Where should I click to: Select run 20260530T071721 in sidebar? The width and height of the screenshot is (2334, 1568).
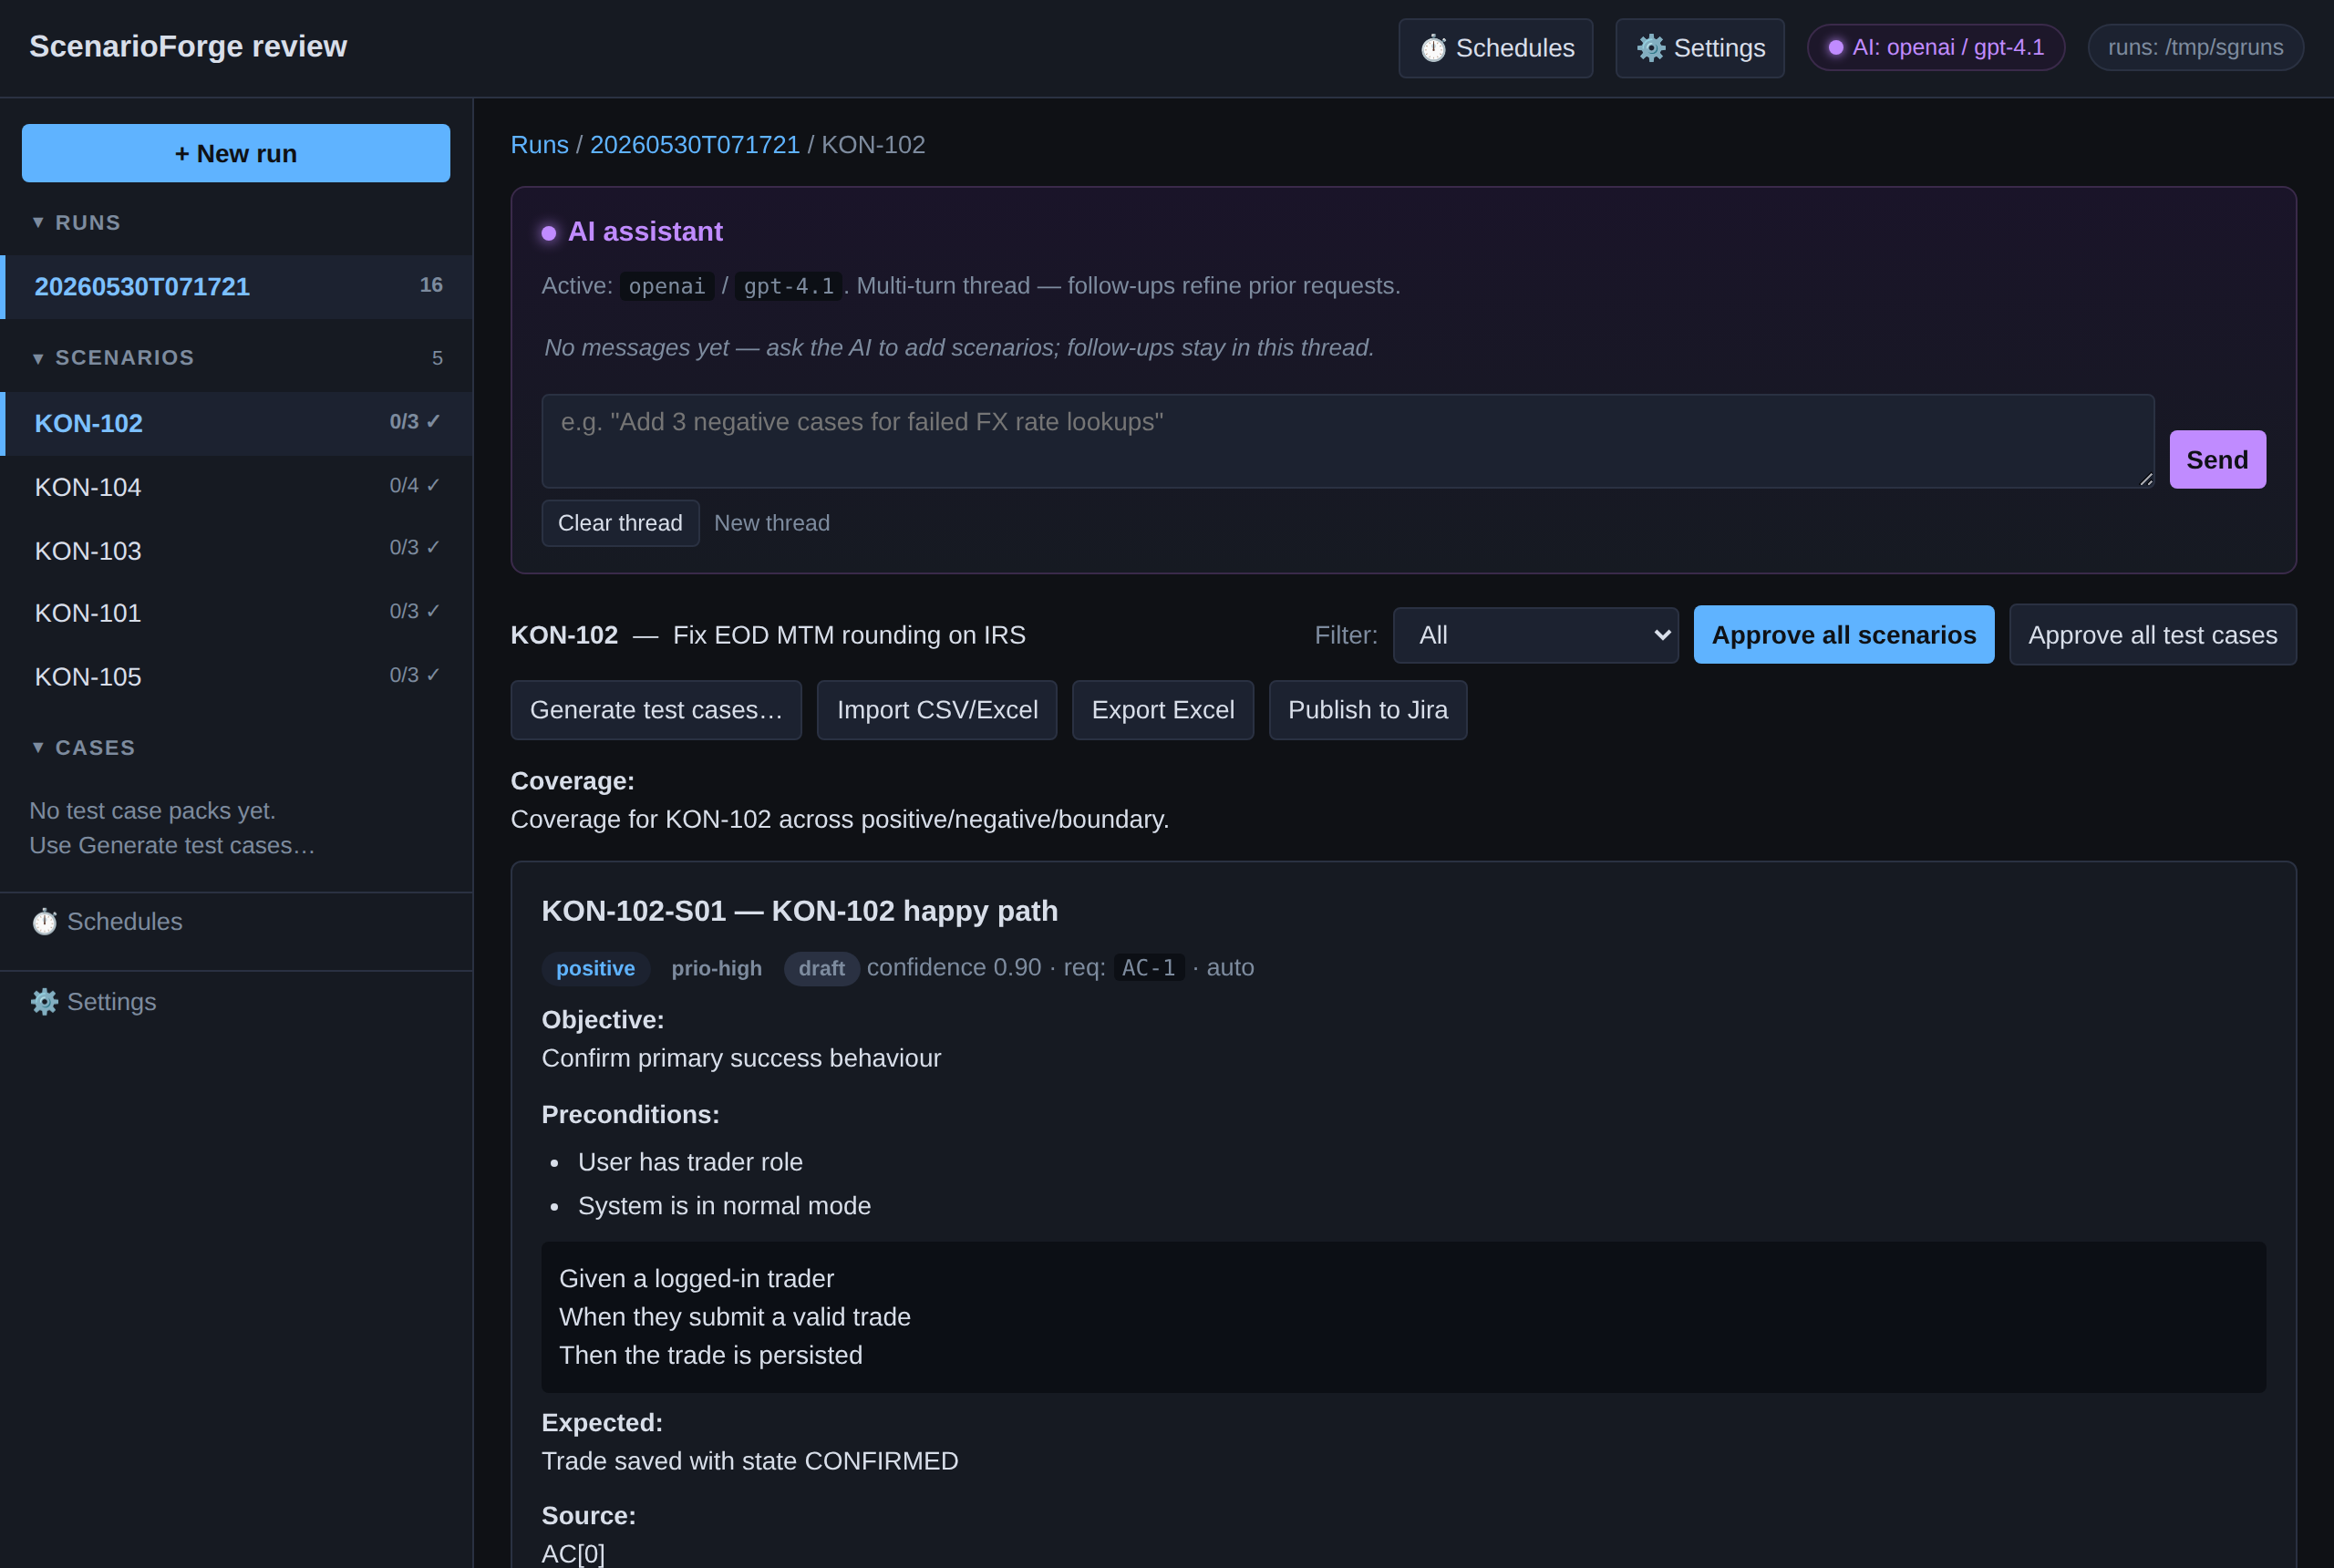pos(236,287)
